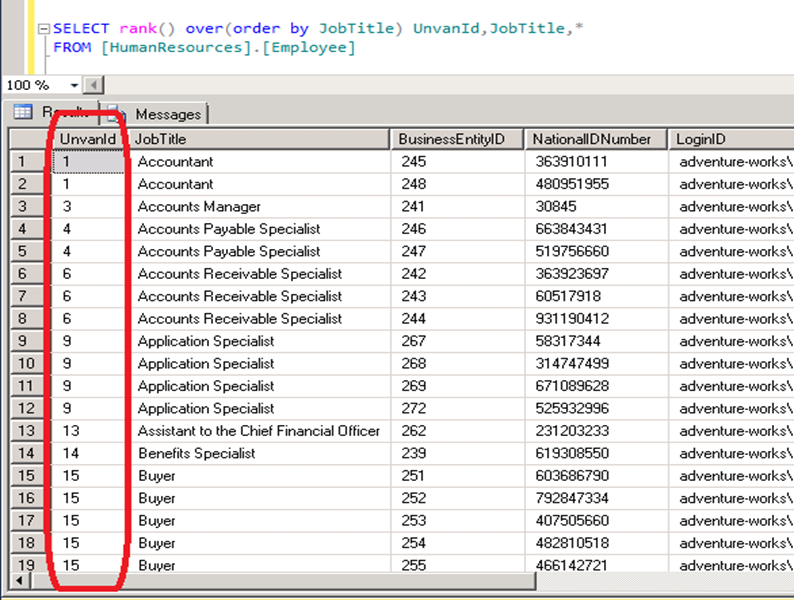Image resolution: width=794 pixels, height=600 pixels.
Task: Select row header 3 in results grid
Action: (26, 207)
